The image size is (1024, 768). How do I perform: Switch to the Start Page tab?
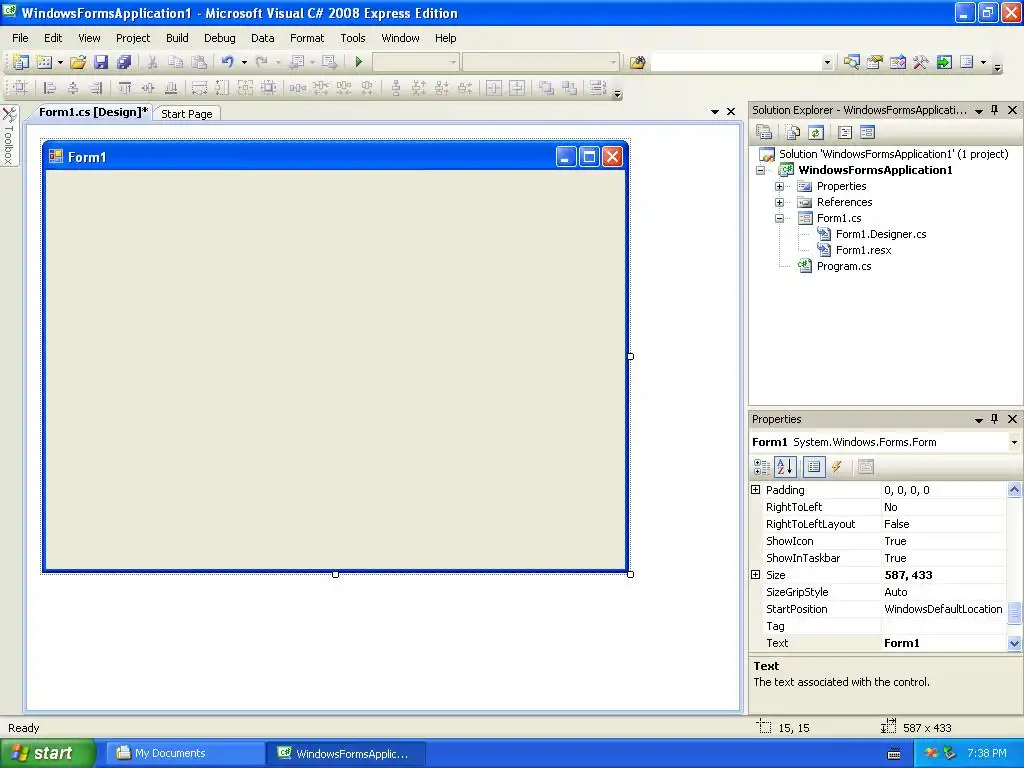(187, 114)
